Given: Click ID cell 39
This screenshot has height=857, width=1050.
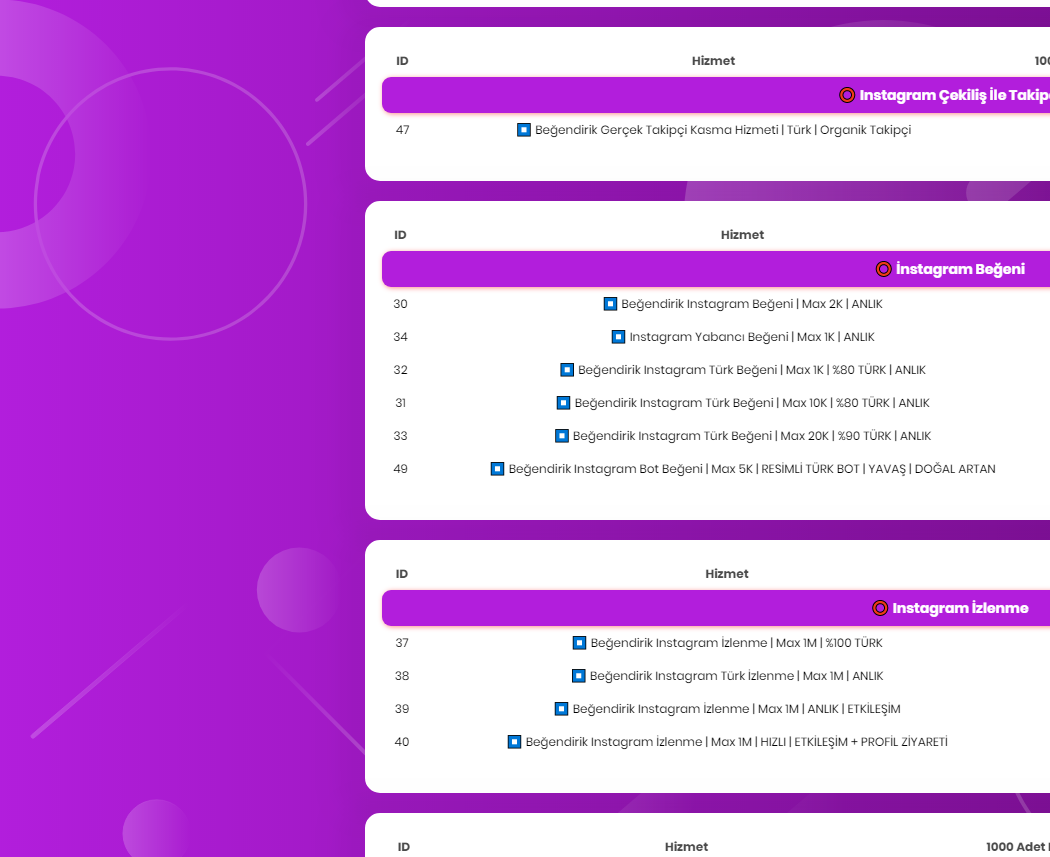Looking at the screenshot, I should [402, 709].
